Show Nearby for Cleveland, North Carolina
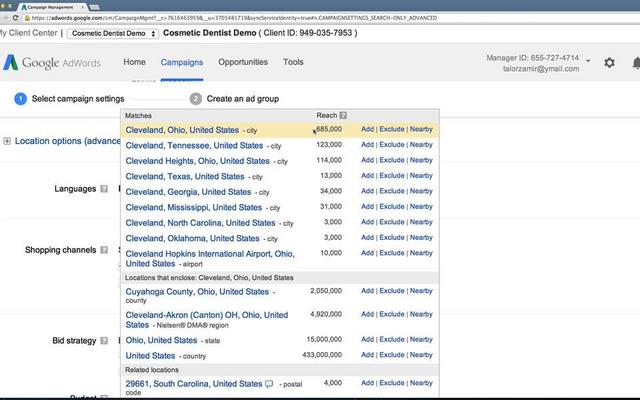 [421, 222]
